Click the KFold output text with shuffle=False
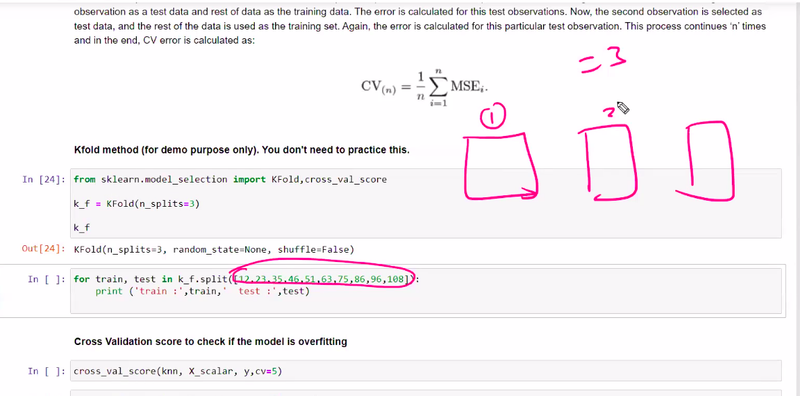The image size is (800, 396). tap(214, 250)
